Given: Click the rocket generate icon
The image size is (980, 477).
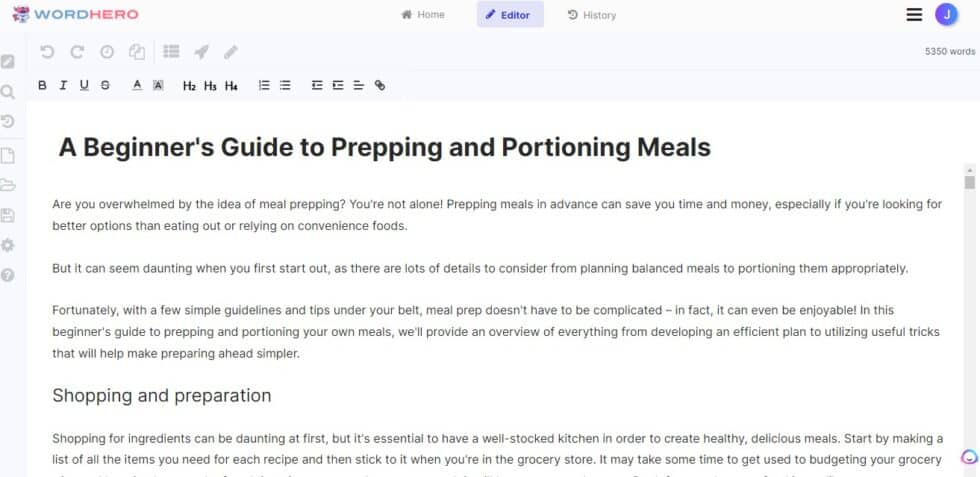Looking at the screenshot, I should click(201, 52).
